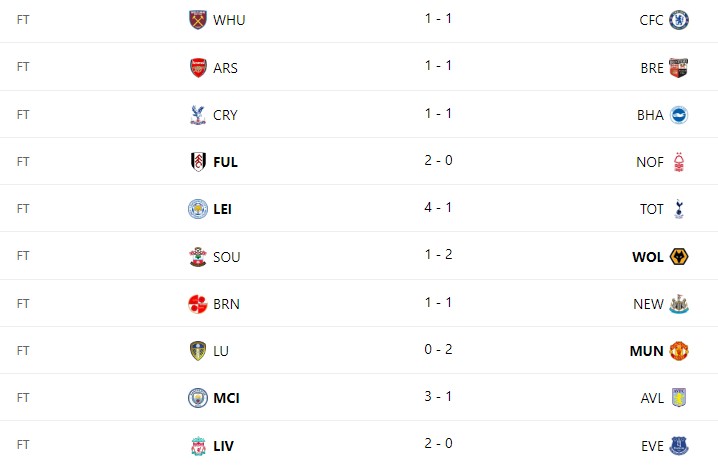Open the MCI team name link
The height and width of the screenshot is (466, 718).
pos(226,398)
